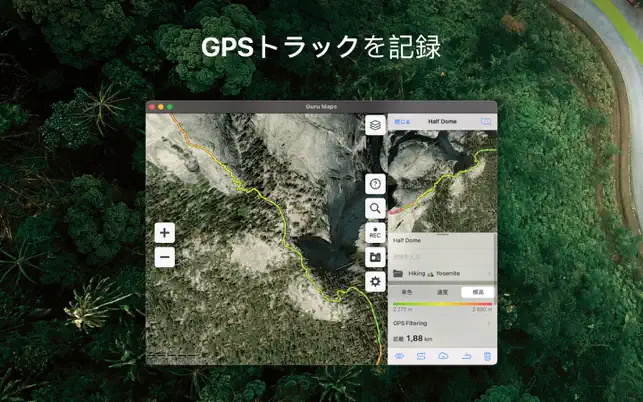Image resolution: width=643 pixels, height=402 pixels.
Task: Select the 単色 solid color tab
Action: click(406, 292)
